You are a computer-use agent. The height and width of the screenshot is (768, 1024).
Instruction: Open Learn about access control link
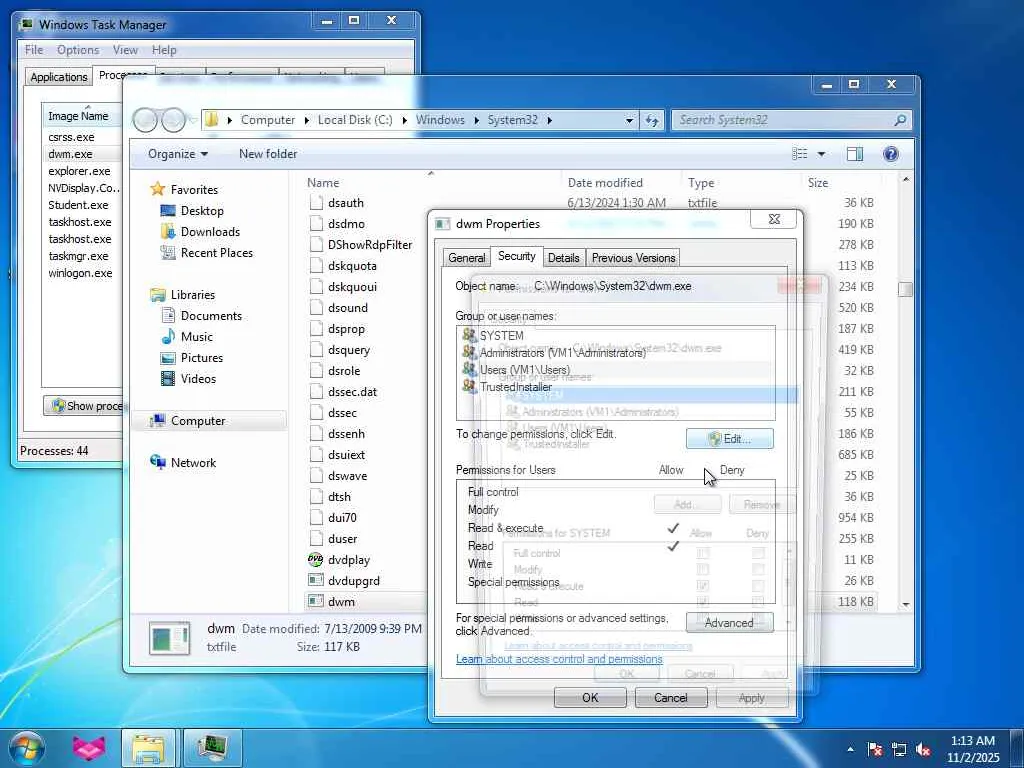coord(559,659)
